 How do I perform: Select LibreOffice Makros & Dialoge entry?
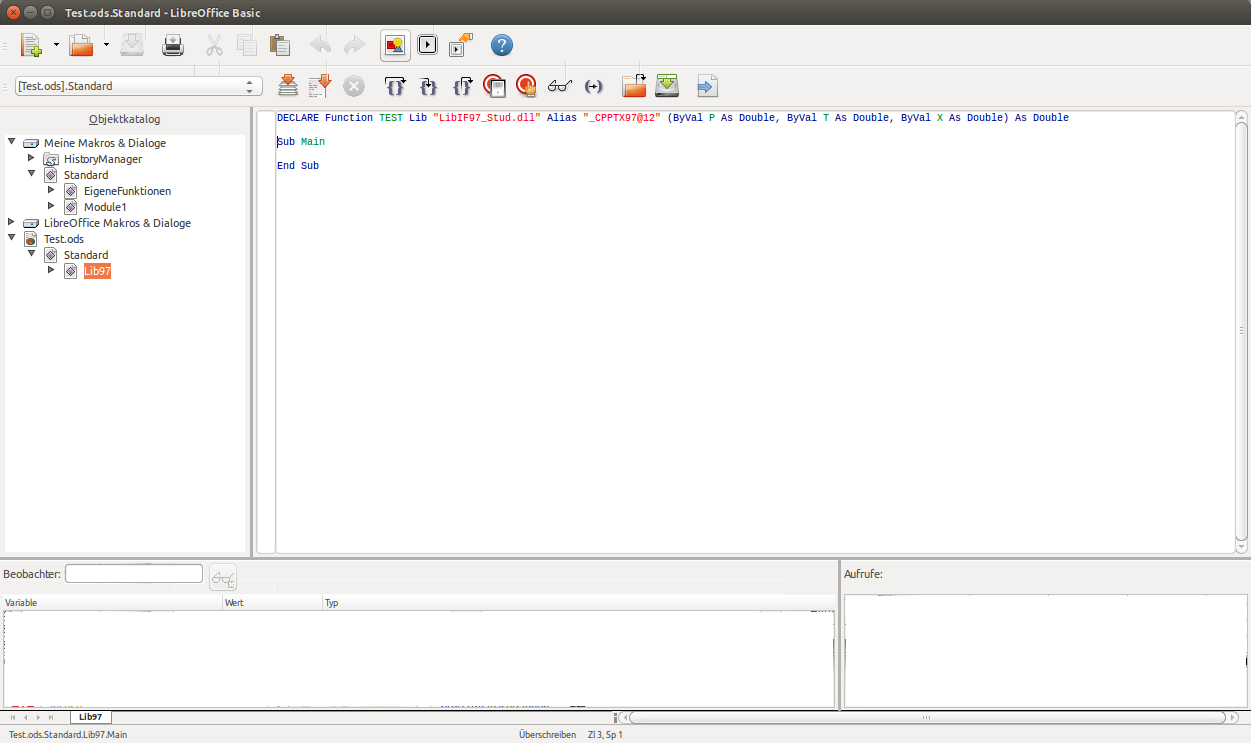[x=117, y=223]
